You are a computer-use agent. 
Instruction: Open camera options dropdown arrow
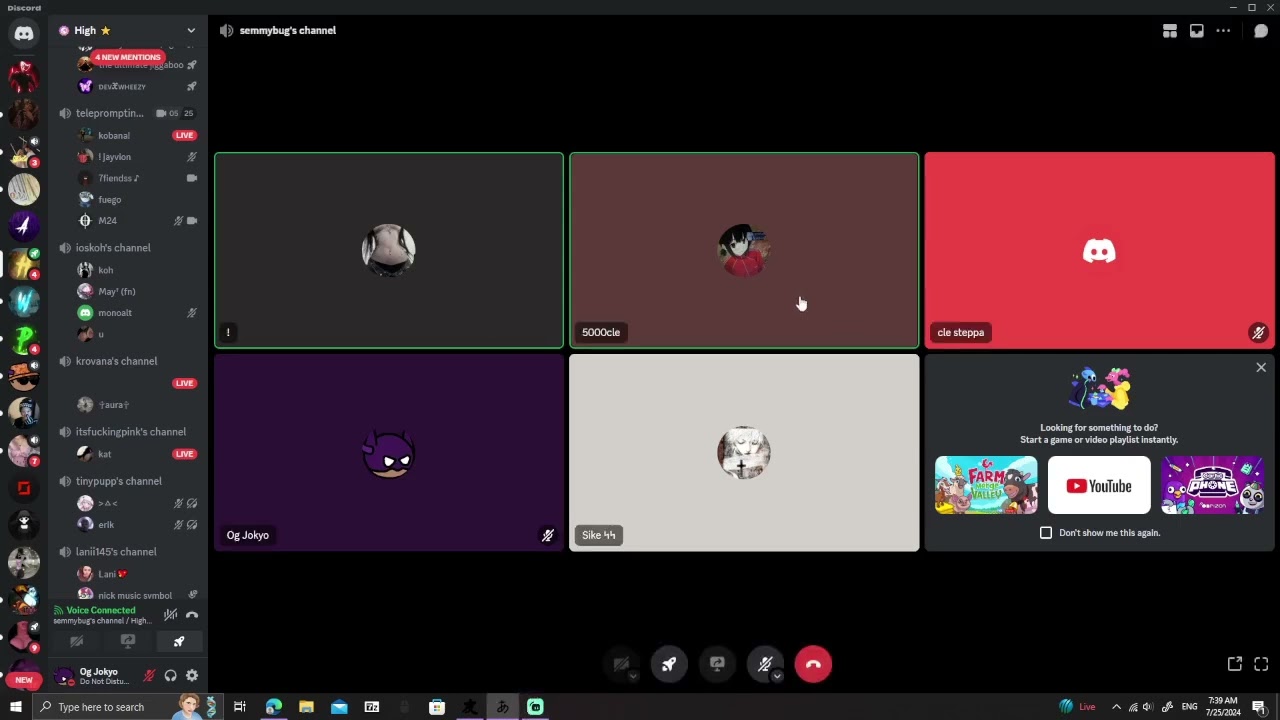(x=633, y=676)
